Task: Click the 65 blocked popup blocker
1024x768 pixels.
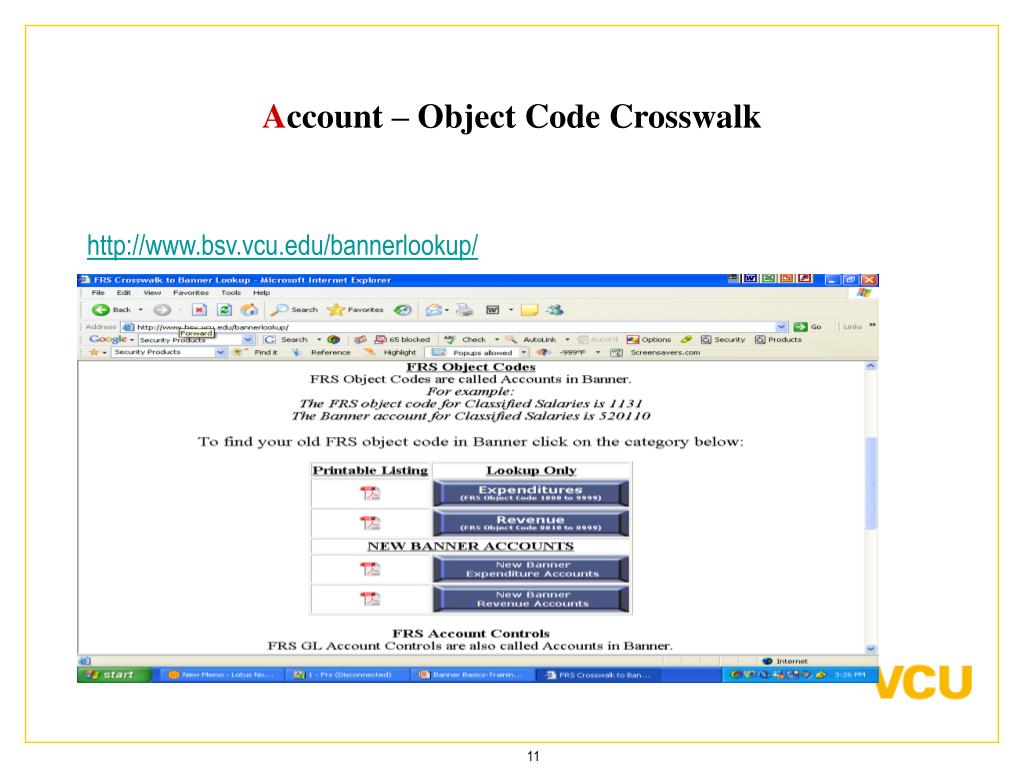Action: [402, 340]
